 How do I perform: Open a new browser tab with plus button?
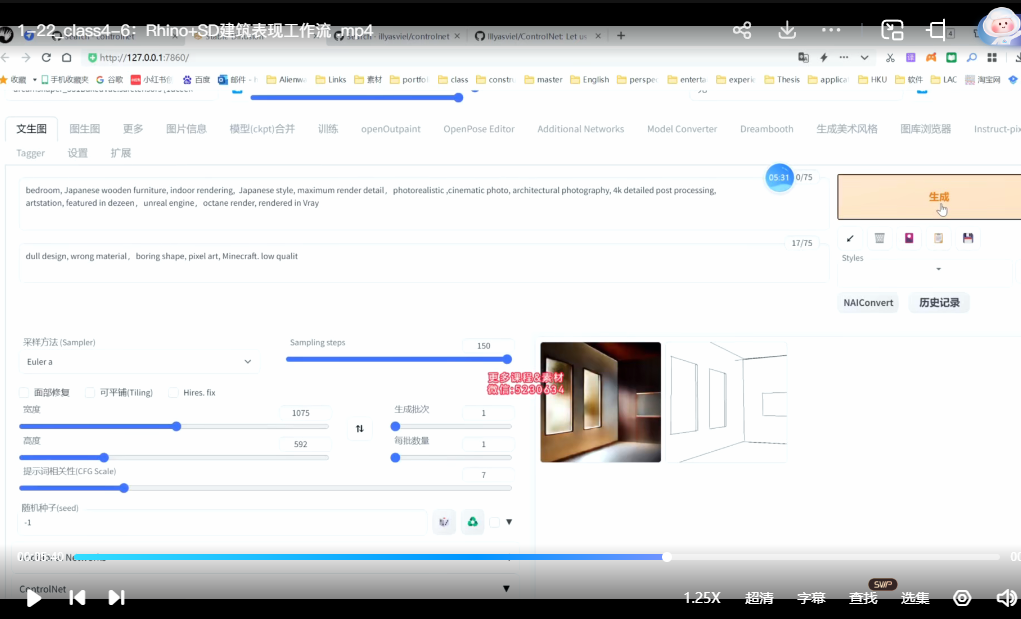621,36
